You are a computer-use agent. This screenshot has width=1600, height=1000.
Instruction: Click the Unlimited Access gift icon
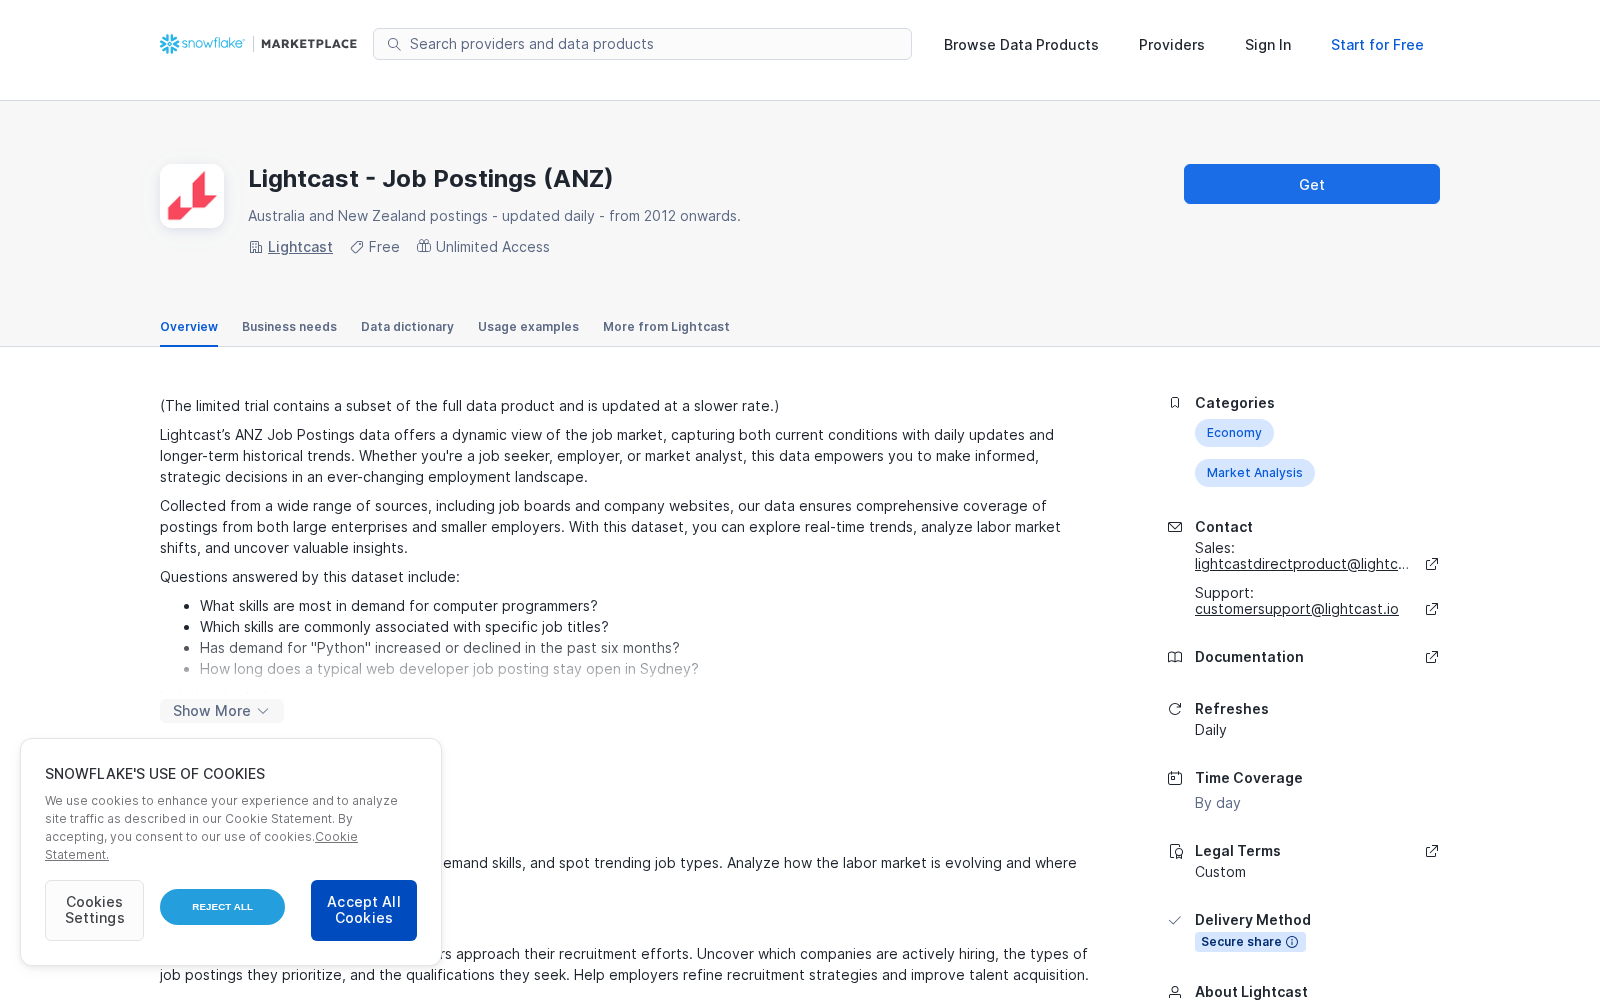[x=424, y=246]
